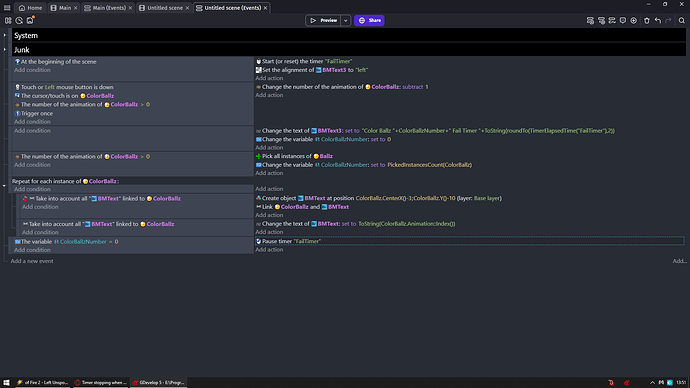Viewport: 690px width, 388px height.
Task: Expand the System event group
Action: [5, 35]
